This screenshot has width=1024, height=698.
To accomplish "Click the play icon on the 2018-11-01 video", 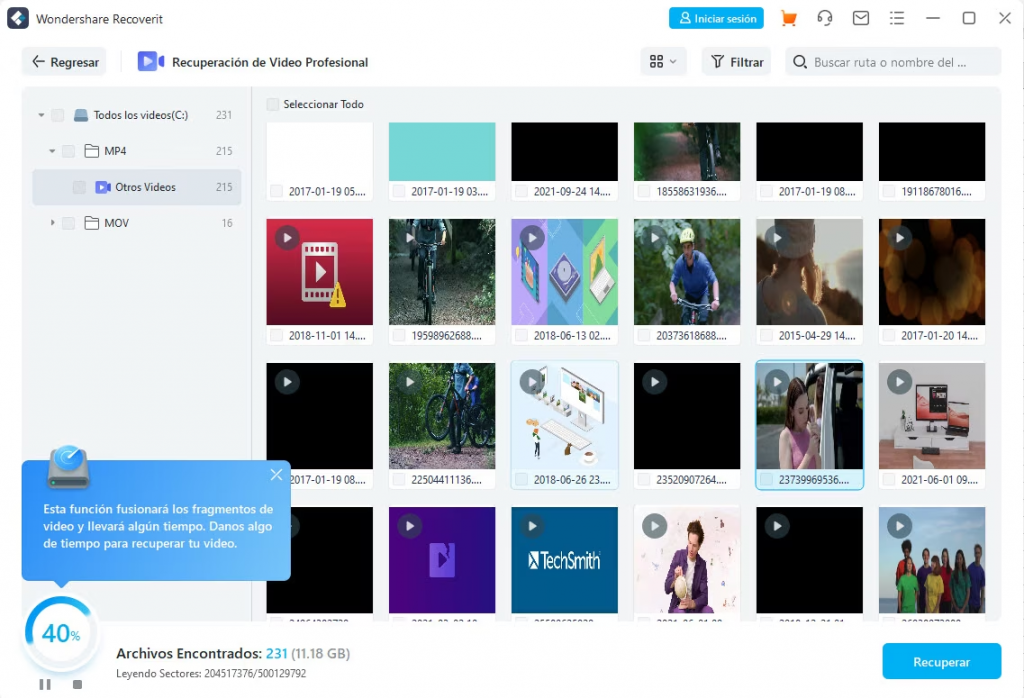I will click(x=287, y=238).
